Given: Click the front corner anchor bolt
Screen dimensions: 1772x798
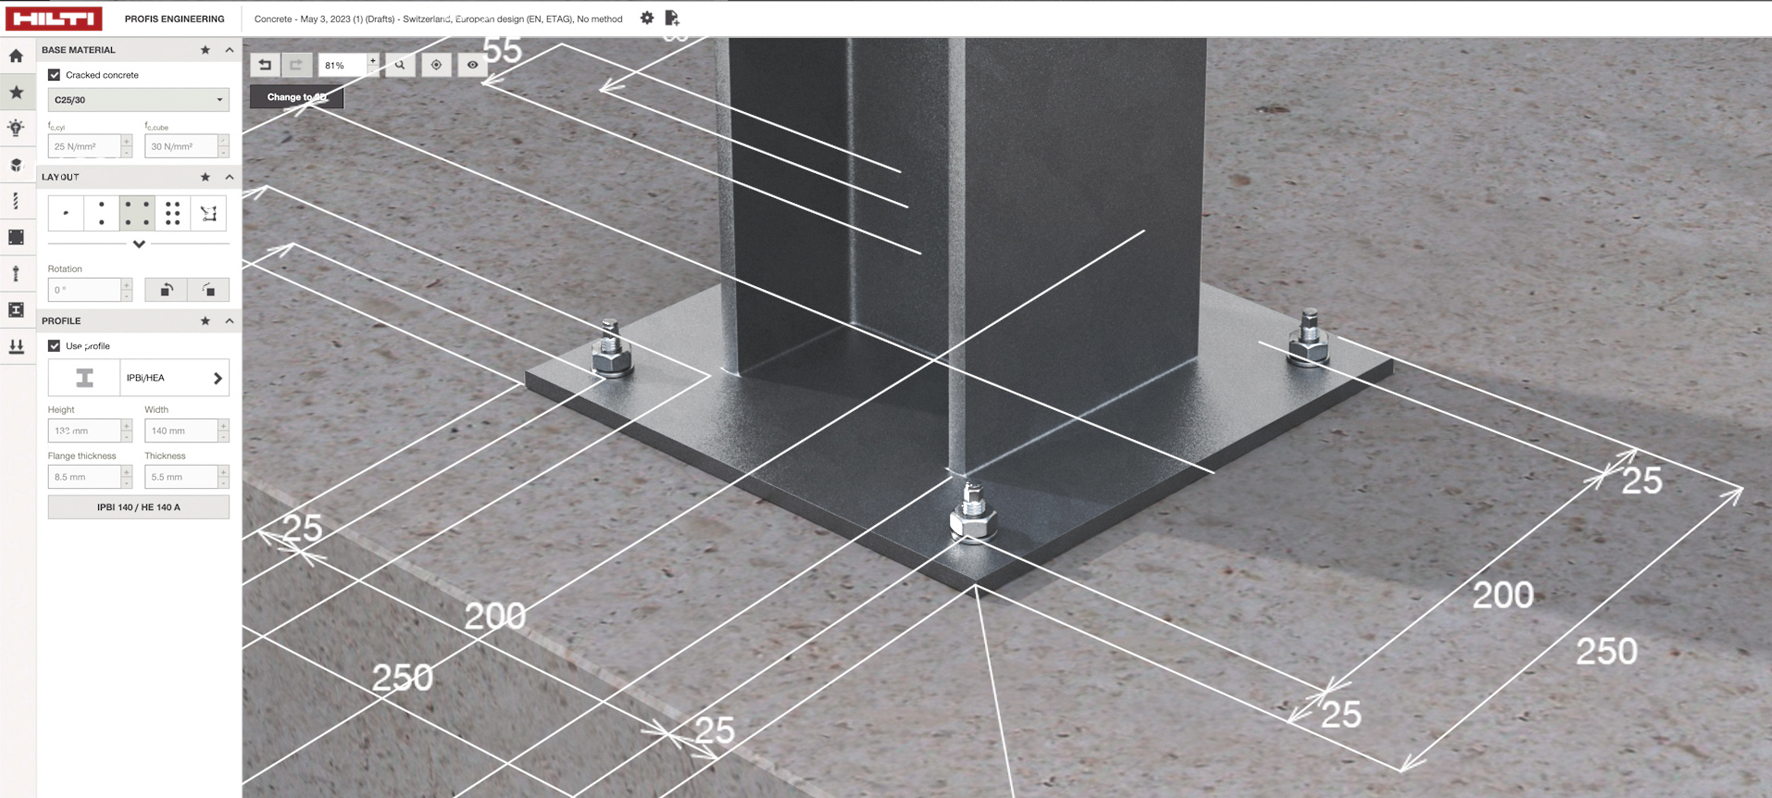Looking at the screenshot, I should (x=972, y=514).
